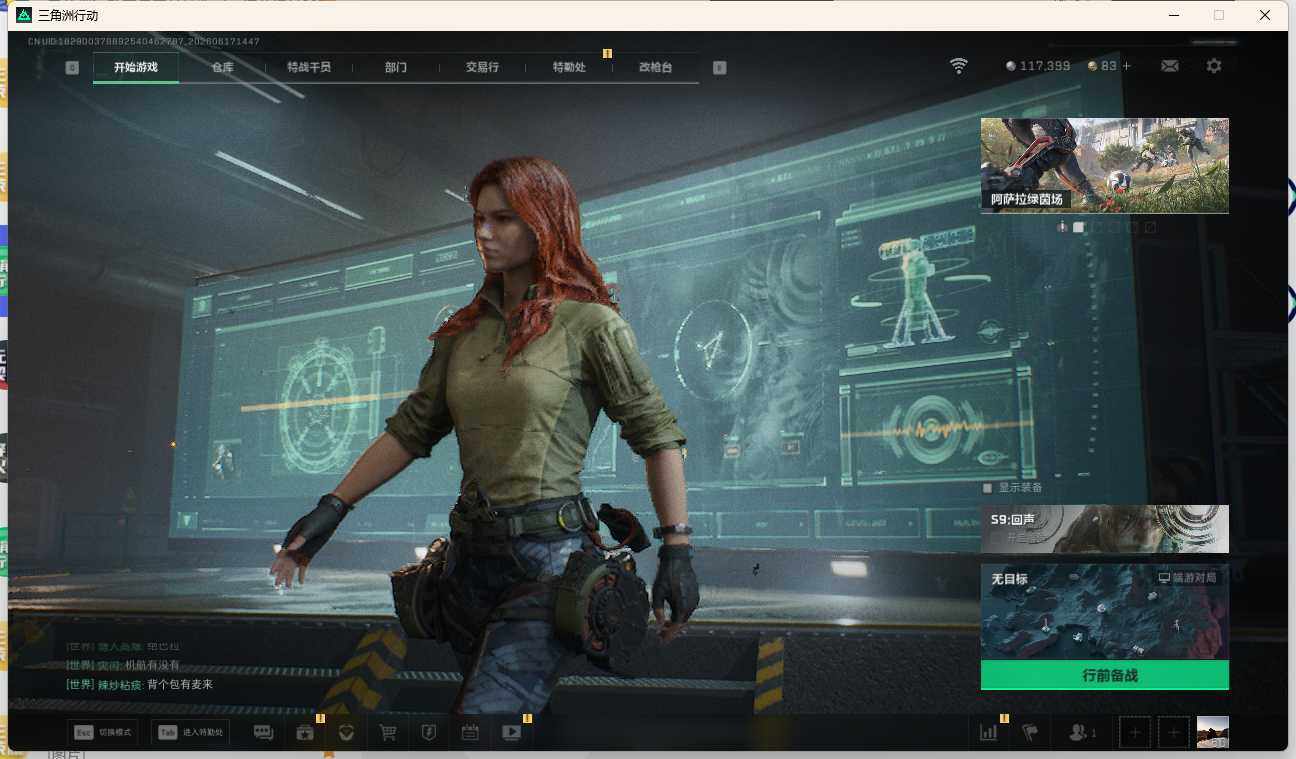Viewport: 1296px width, 759px height.
Task: Click the left tab-switch key icon
Action: pyautogui.click(x=72, y=68)
